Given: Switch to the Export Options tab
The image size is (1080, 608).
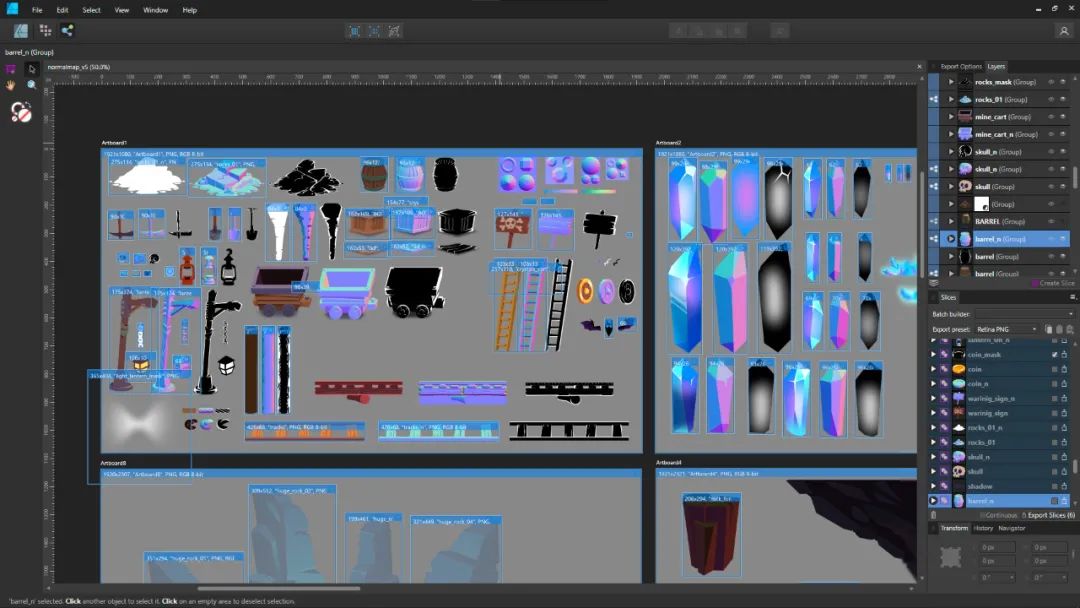Looking at the screenshot, I should point(961,67).
